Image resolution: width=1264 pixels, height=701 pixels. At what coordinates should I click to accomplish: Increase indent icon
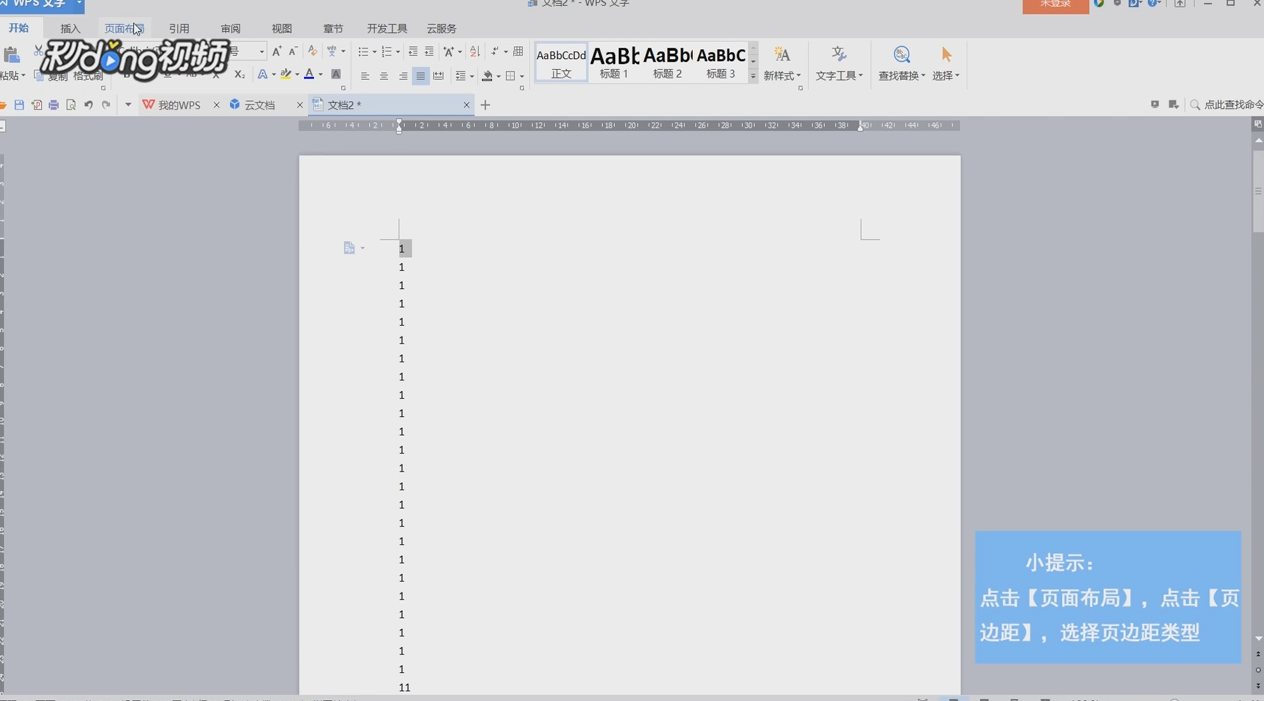(429, 51)
